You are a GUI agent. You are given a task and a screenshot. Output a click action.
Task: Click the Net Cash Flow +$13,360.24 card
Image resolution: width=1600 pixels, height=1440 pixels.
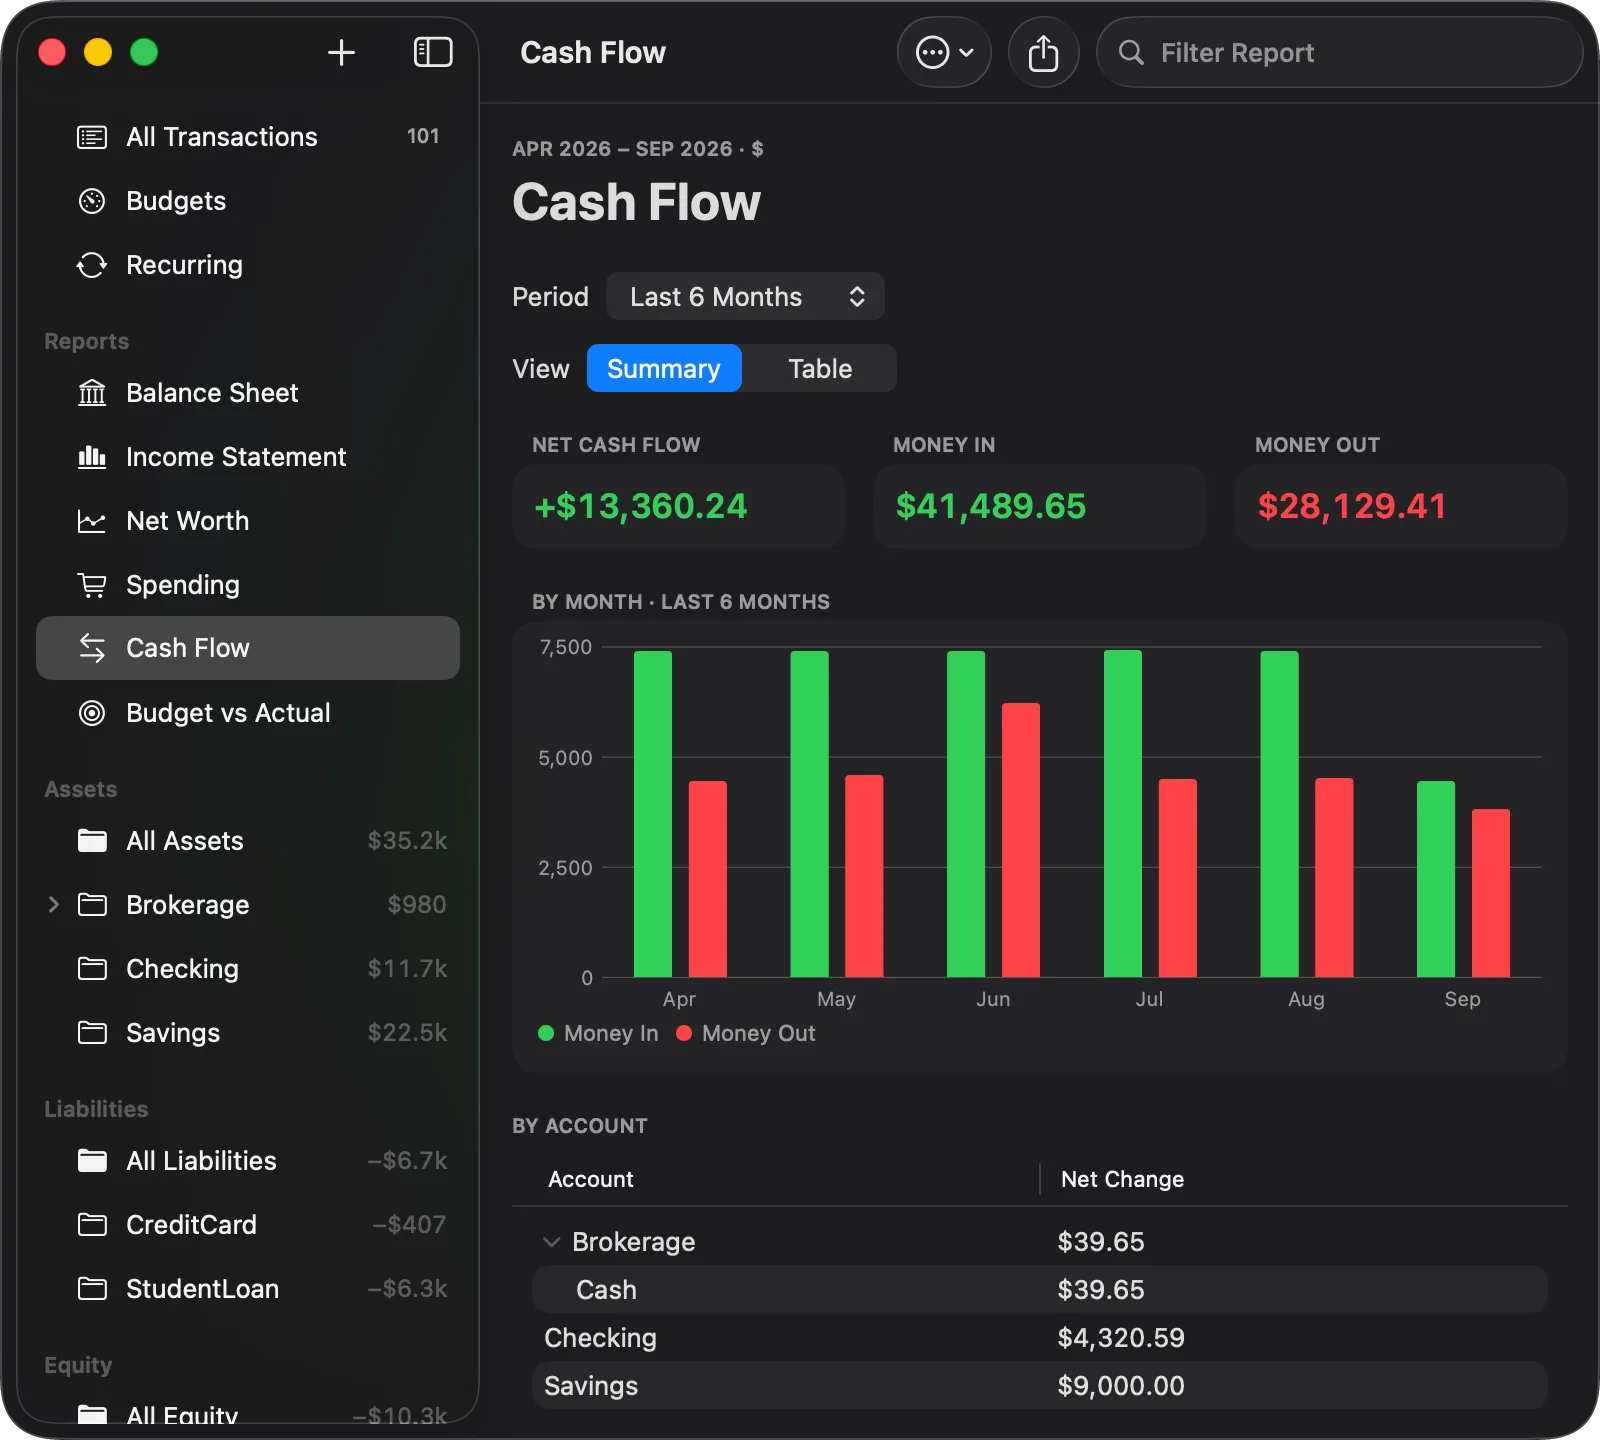click(678, 506)
